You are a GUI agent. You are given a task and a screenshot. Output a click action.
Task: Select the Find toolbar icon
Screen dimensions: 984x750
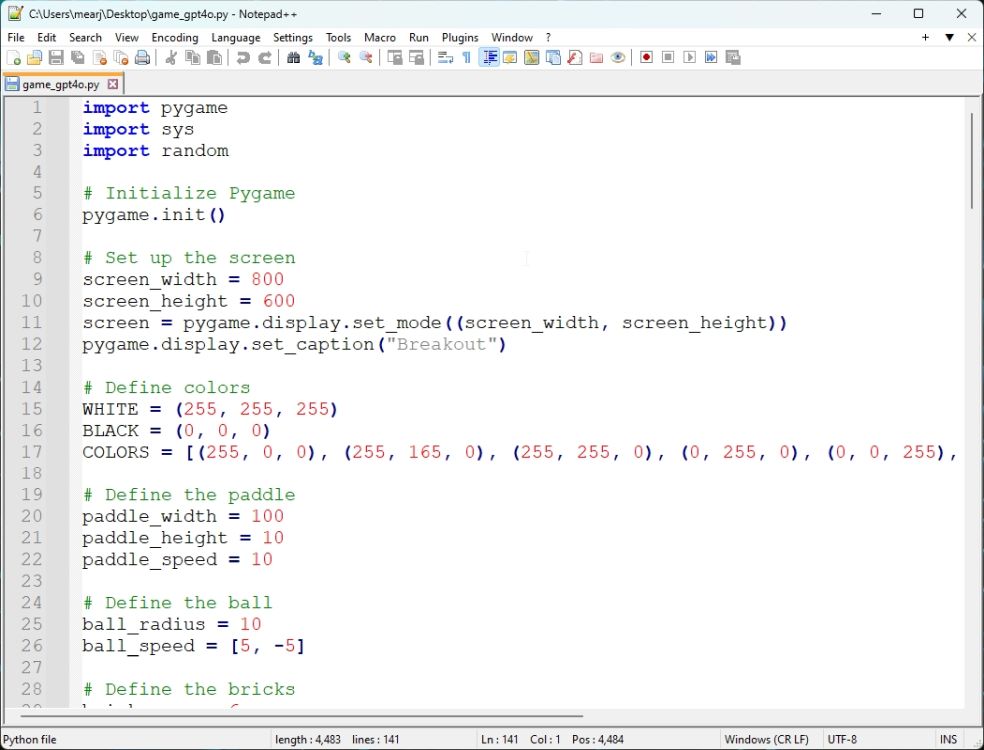click(295, 57)
